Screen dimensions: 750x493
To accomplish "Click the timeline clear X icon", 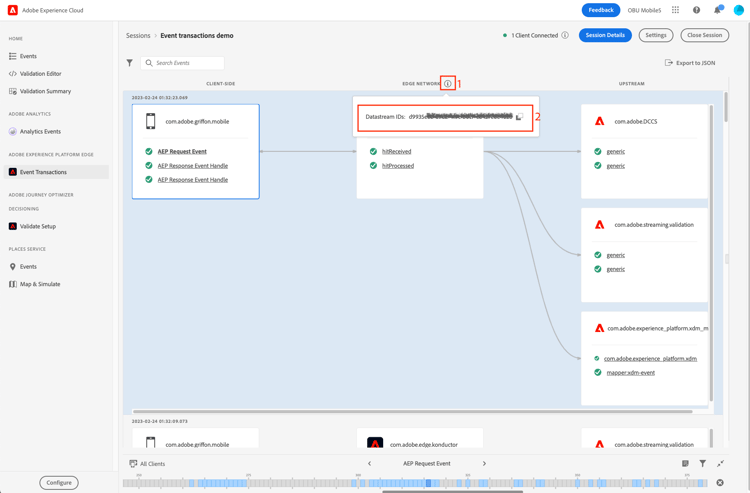I will [x=720, y=483].
